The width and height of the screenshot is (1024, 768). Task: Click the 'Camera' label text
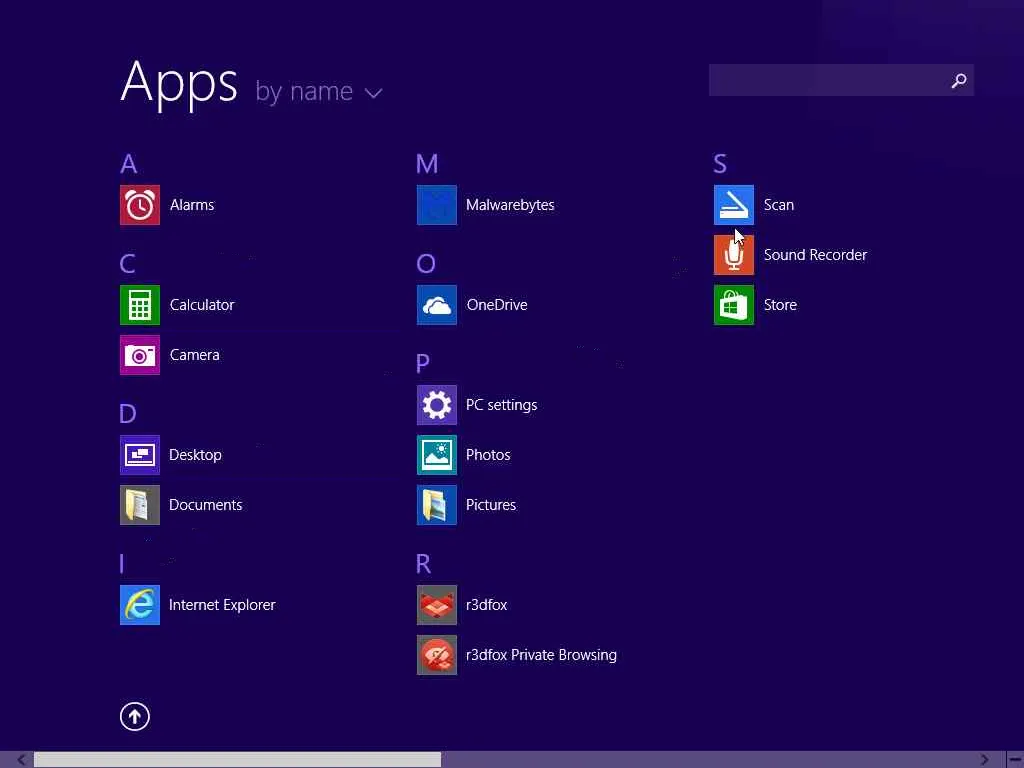tap(195, 355)
